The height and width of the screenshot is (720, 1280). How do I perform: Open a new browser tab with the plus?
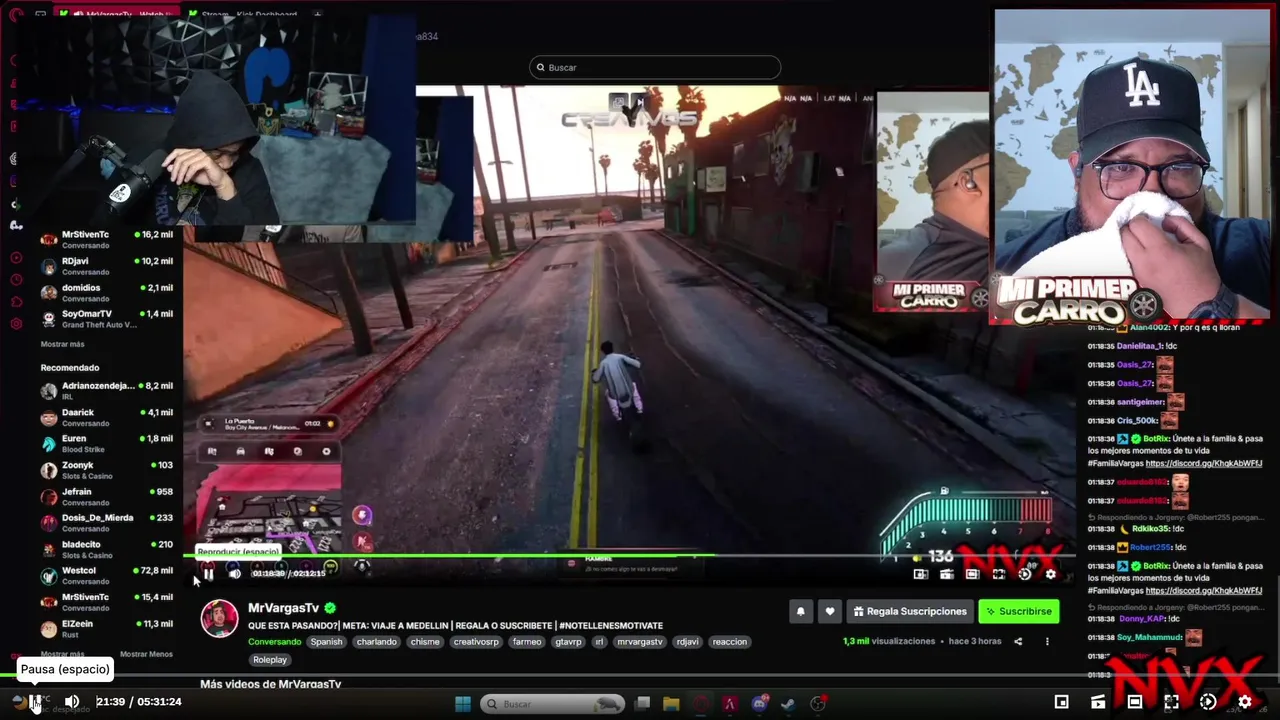pyautogui.click(x=317, y=15)
